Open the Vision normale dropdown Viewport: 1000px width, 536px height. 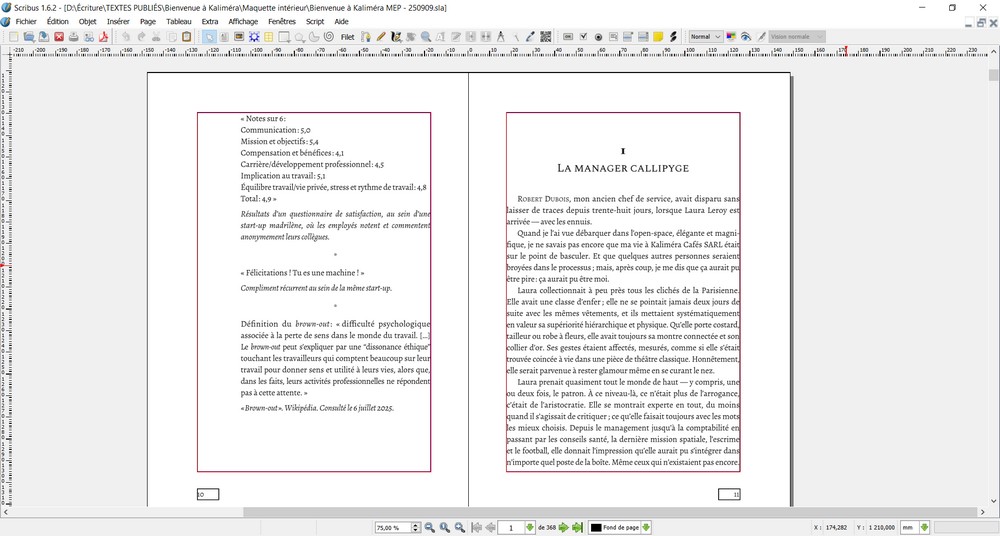point(797,36)
